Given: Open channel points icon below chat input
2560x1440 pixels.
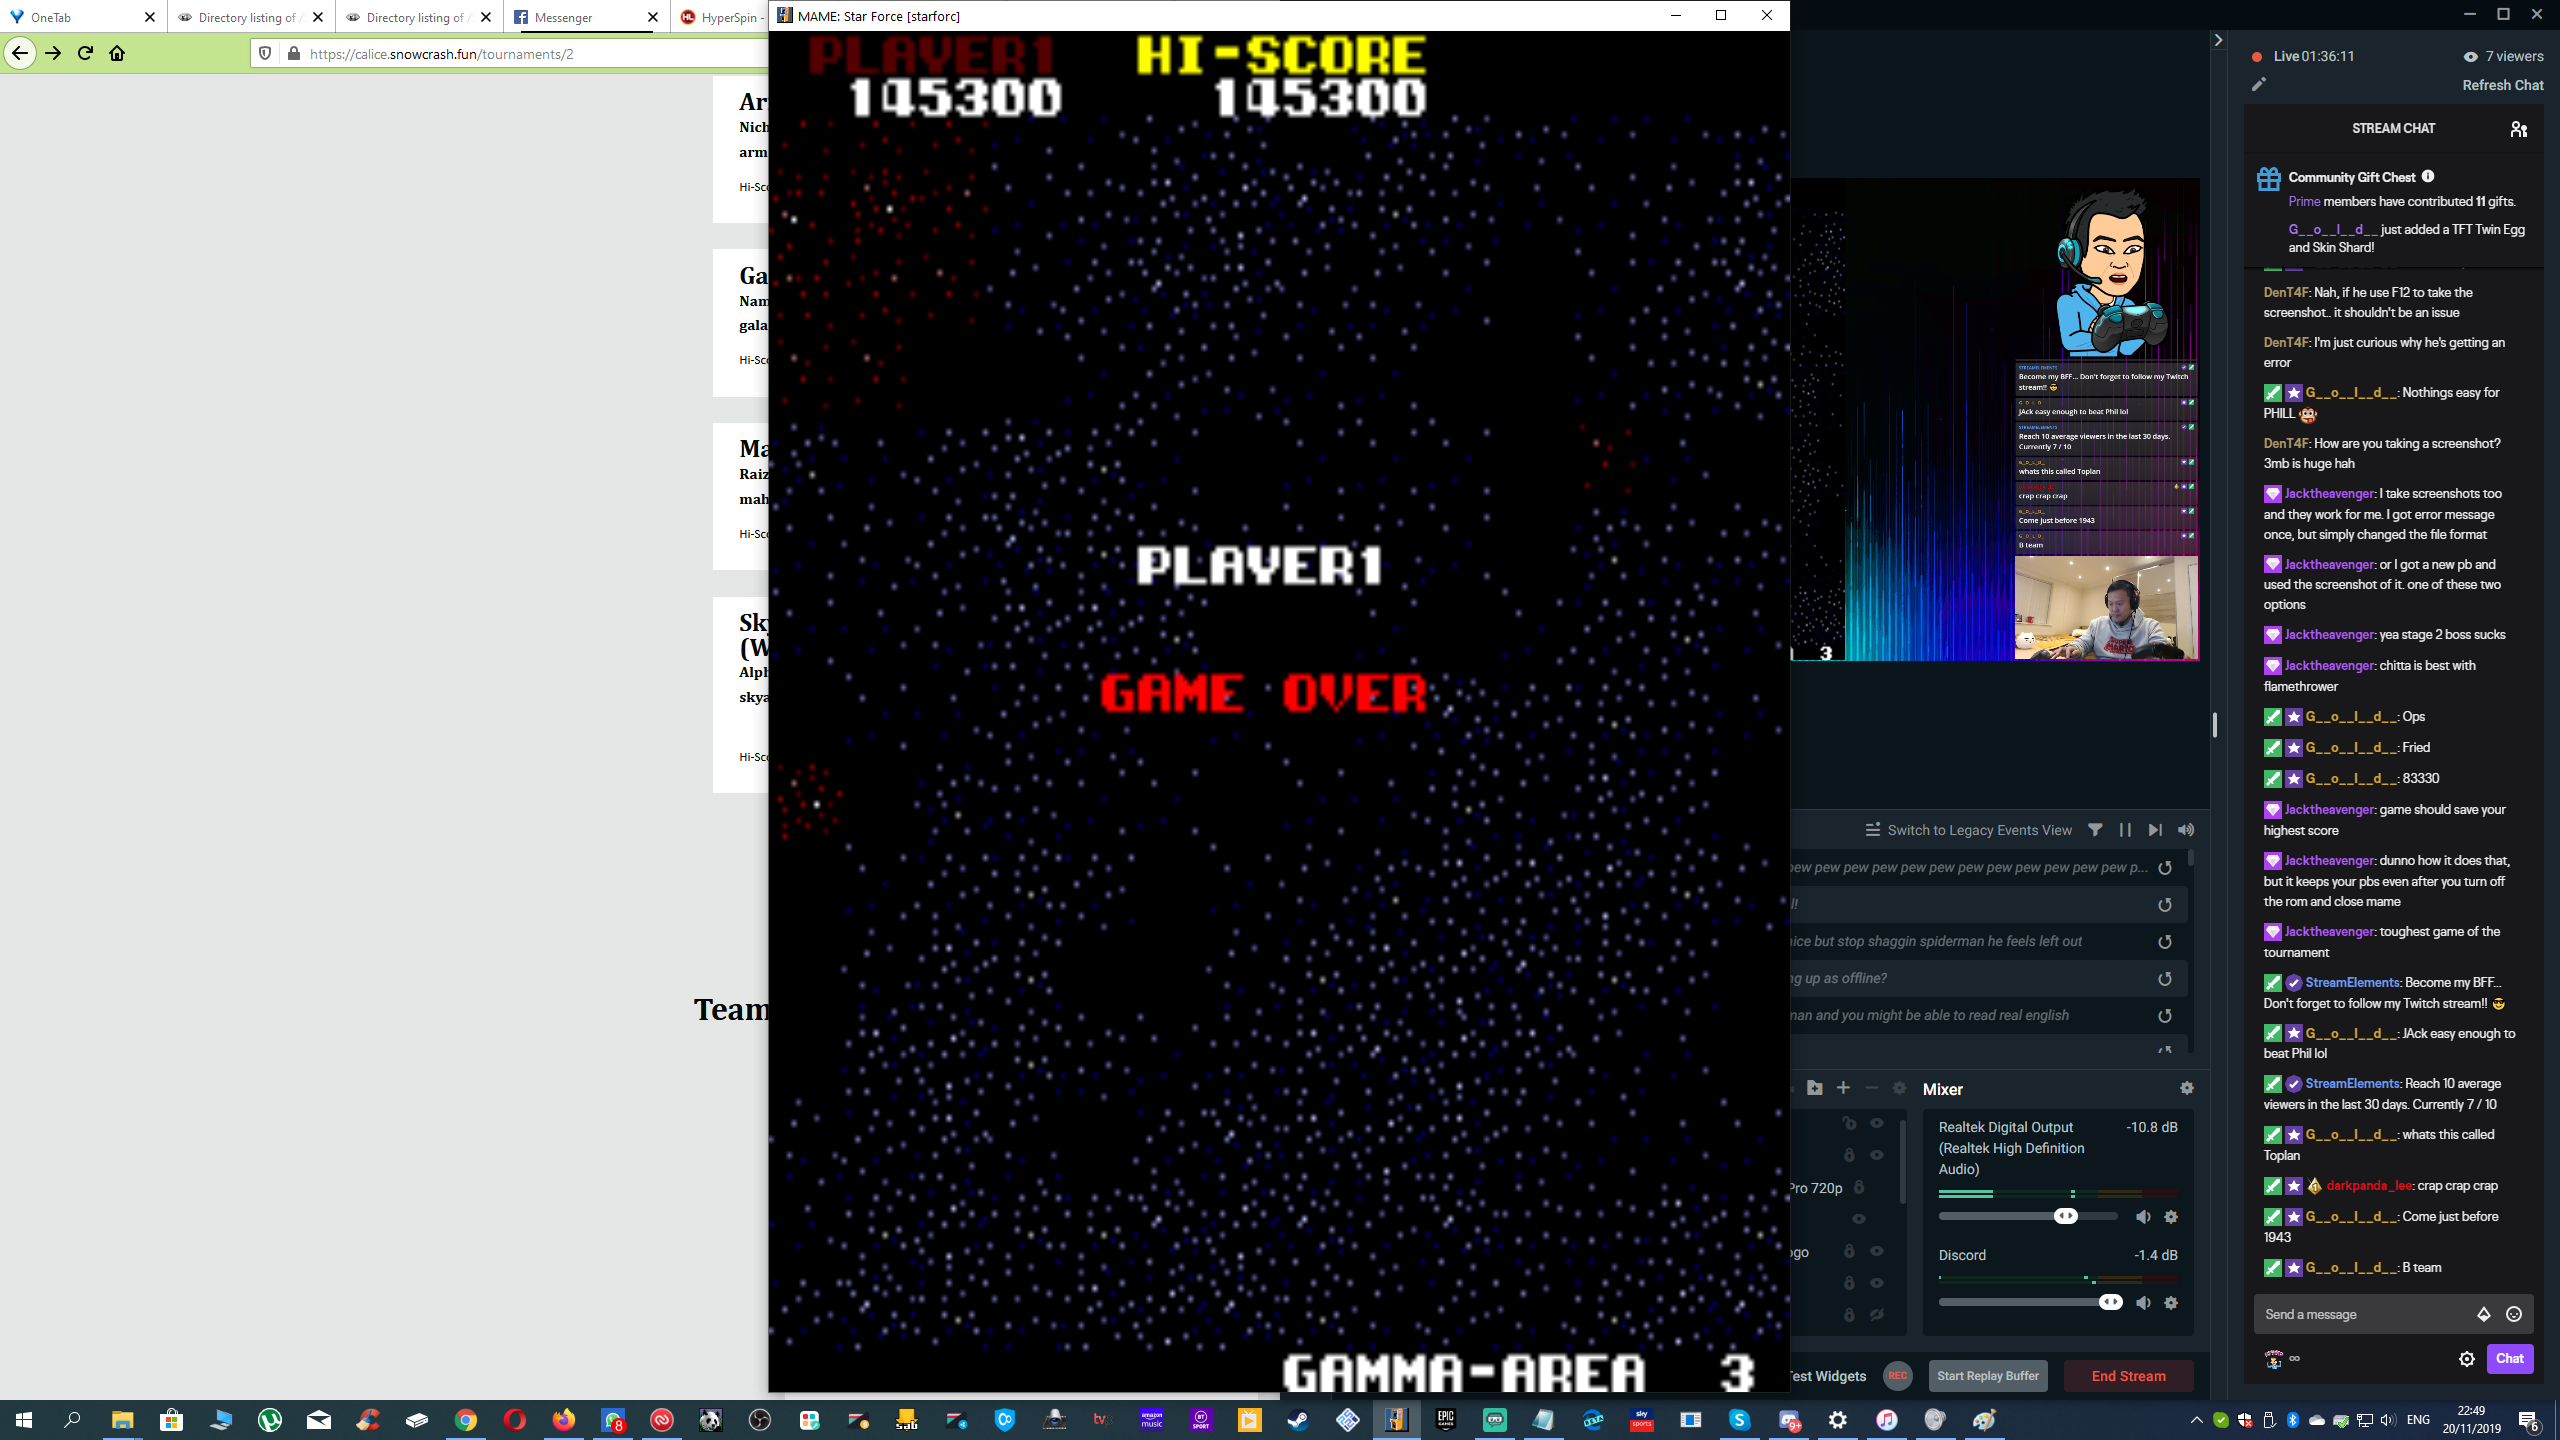Looking at the screenshot, I should click(x=2274, y=1359).
